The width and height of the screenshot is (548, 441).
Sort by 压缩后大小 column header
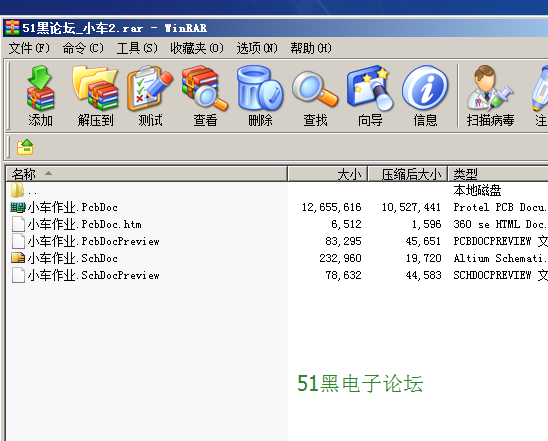point(408,174)
